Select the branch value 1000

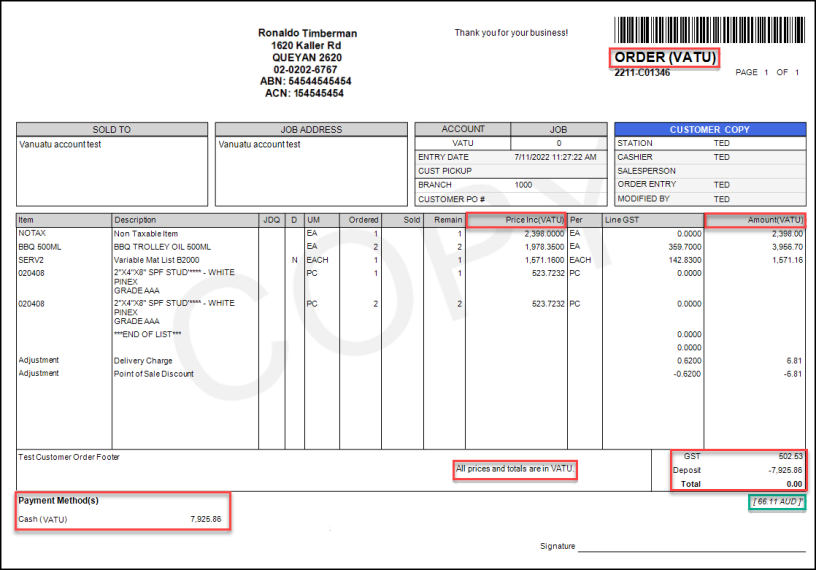click(523, 185)
